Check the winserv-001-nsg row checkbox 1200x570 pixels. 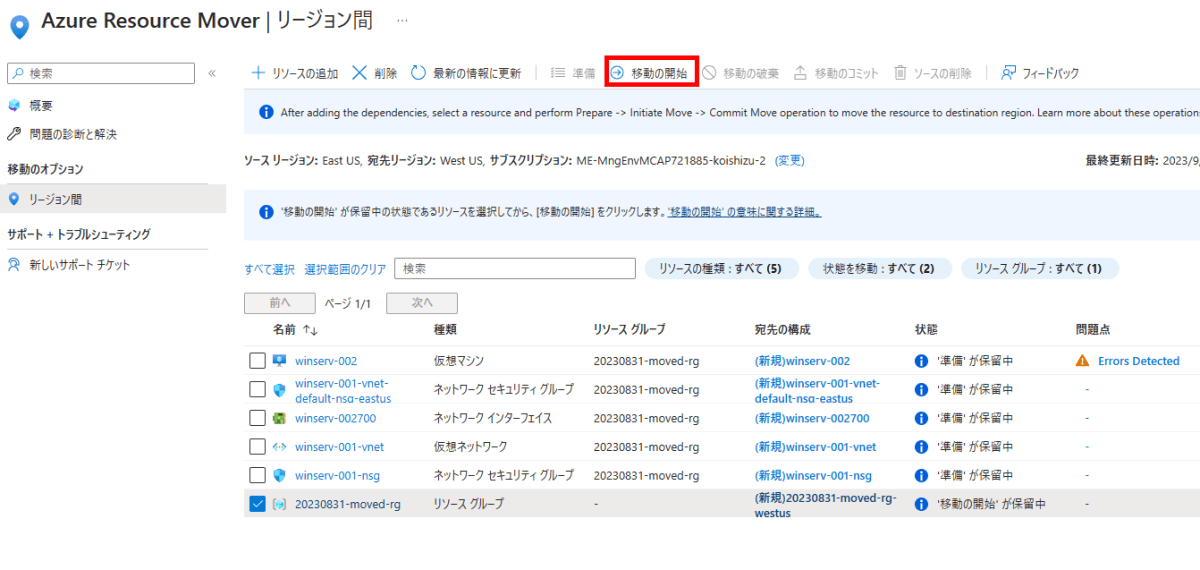[x=257, y=475]
